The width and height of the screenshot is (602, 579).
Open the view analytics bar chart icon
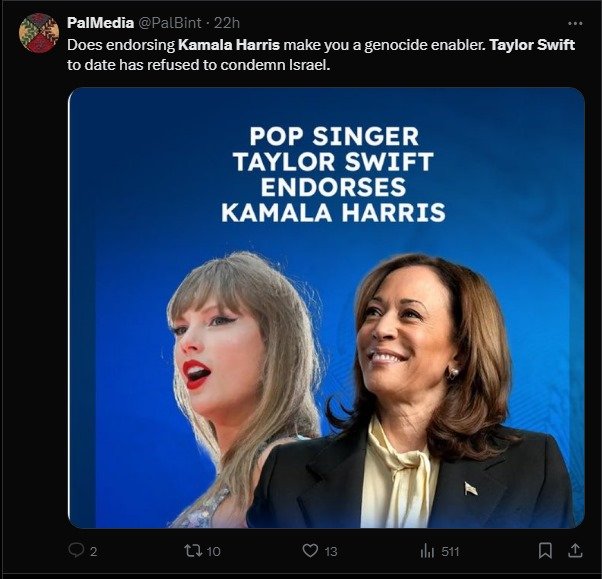(x=426, y=550)
